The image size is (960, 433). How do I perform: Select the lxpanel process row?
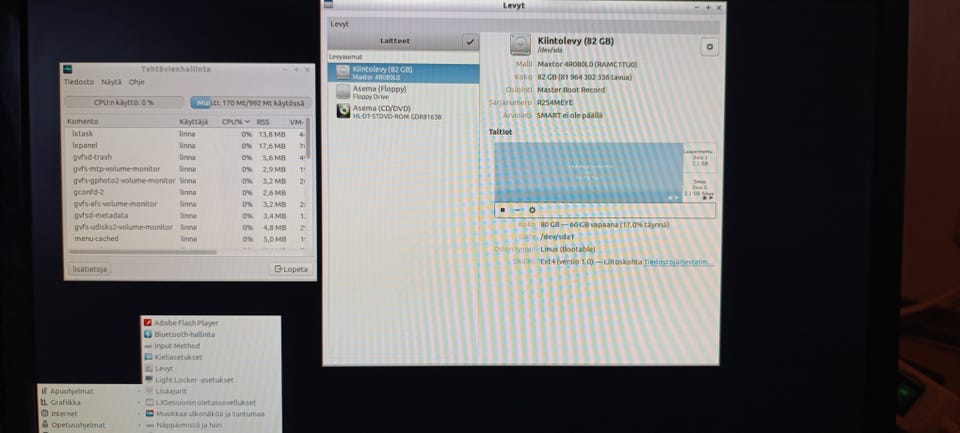coord(185,146)
